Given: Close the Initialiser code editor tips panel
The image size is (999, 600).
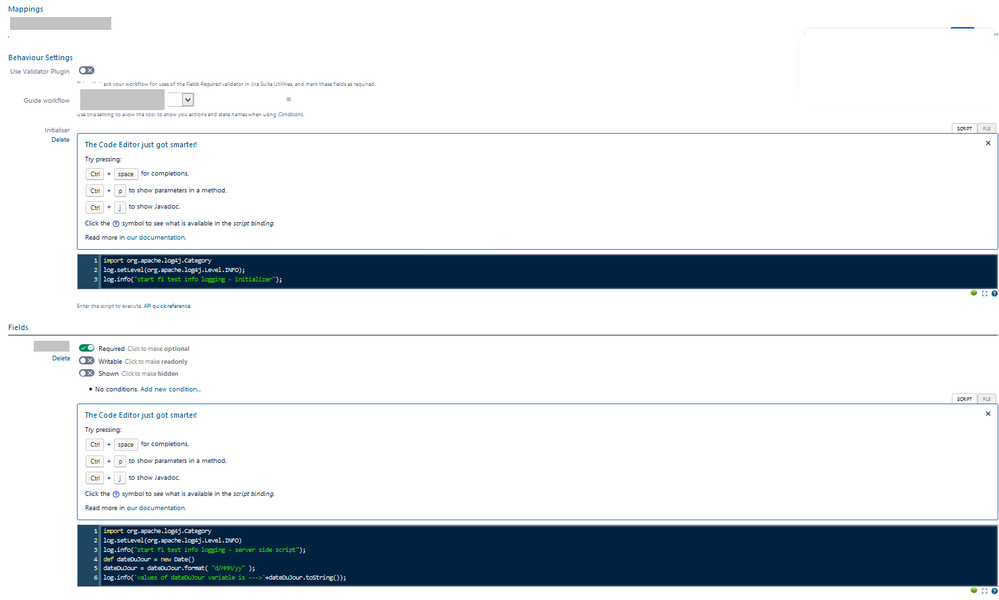Looking at the screenshot, I should coord(988,143).
